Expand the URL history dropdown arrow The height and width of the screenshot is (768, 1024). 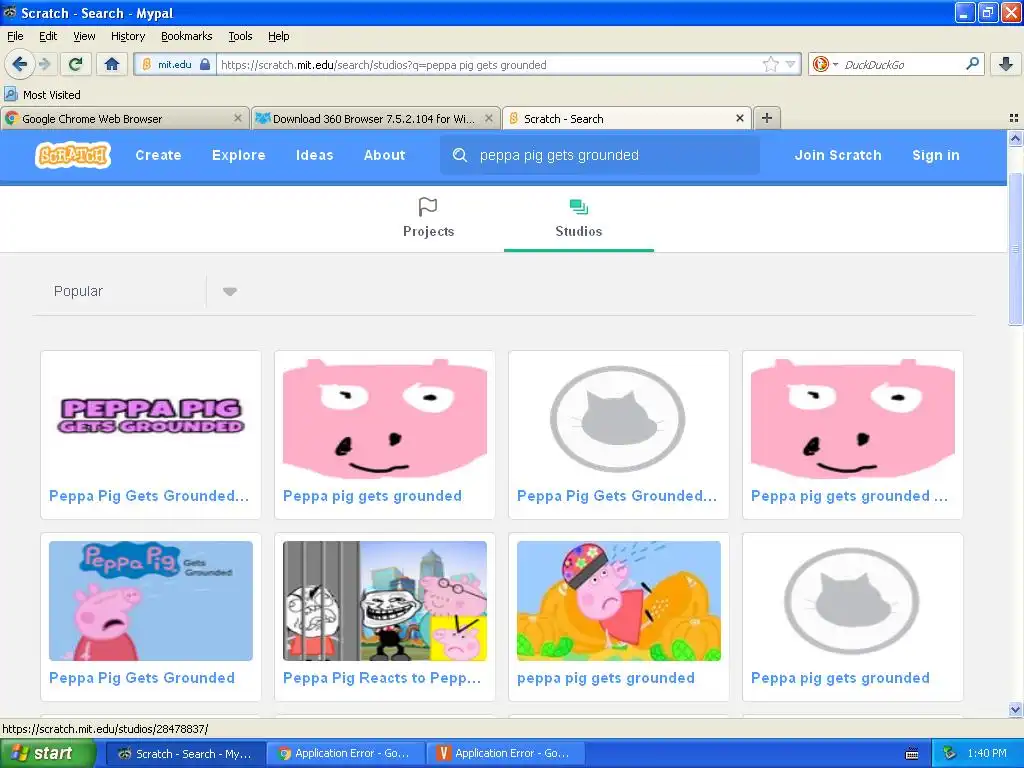(790, 64)
